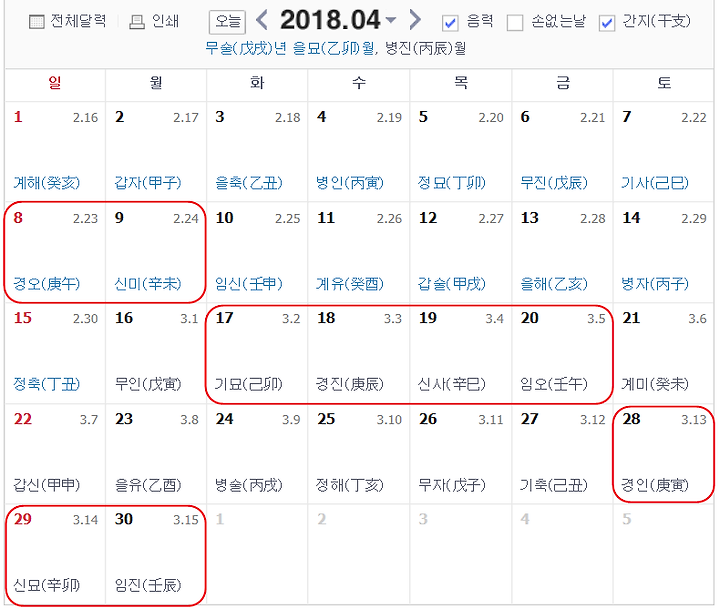Click the 정축(丁丑) ganji text
The height and width of the screenshot is (609, 720).
pyautogui.click(x=46, y=384)
